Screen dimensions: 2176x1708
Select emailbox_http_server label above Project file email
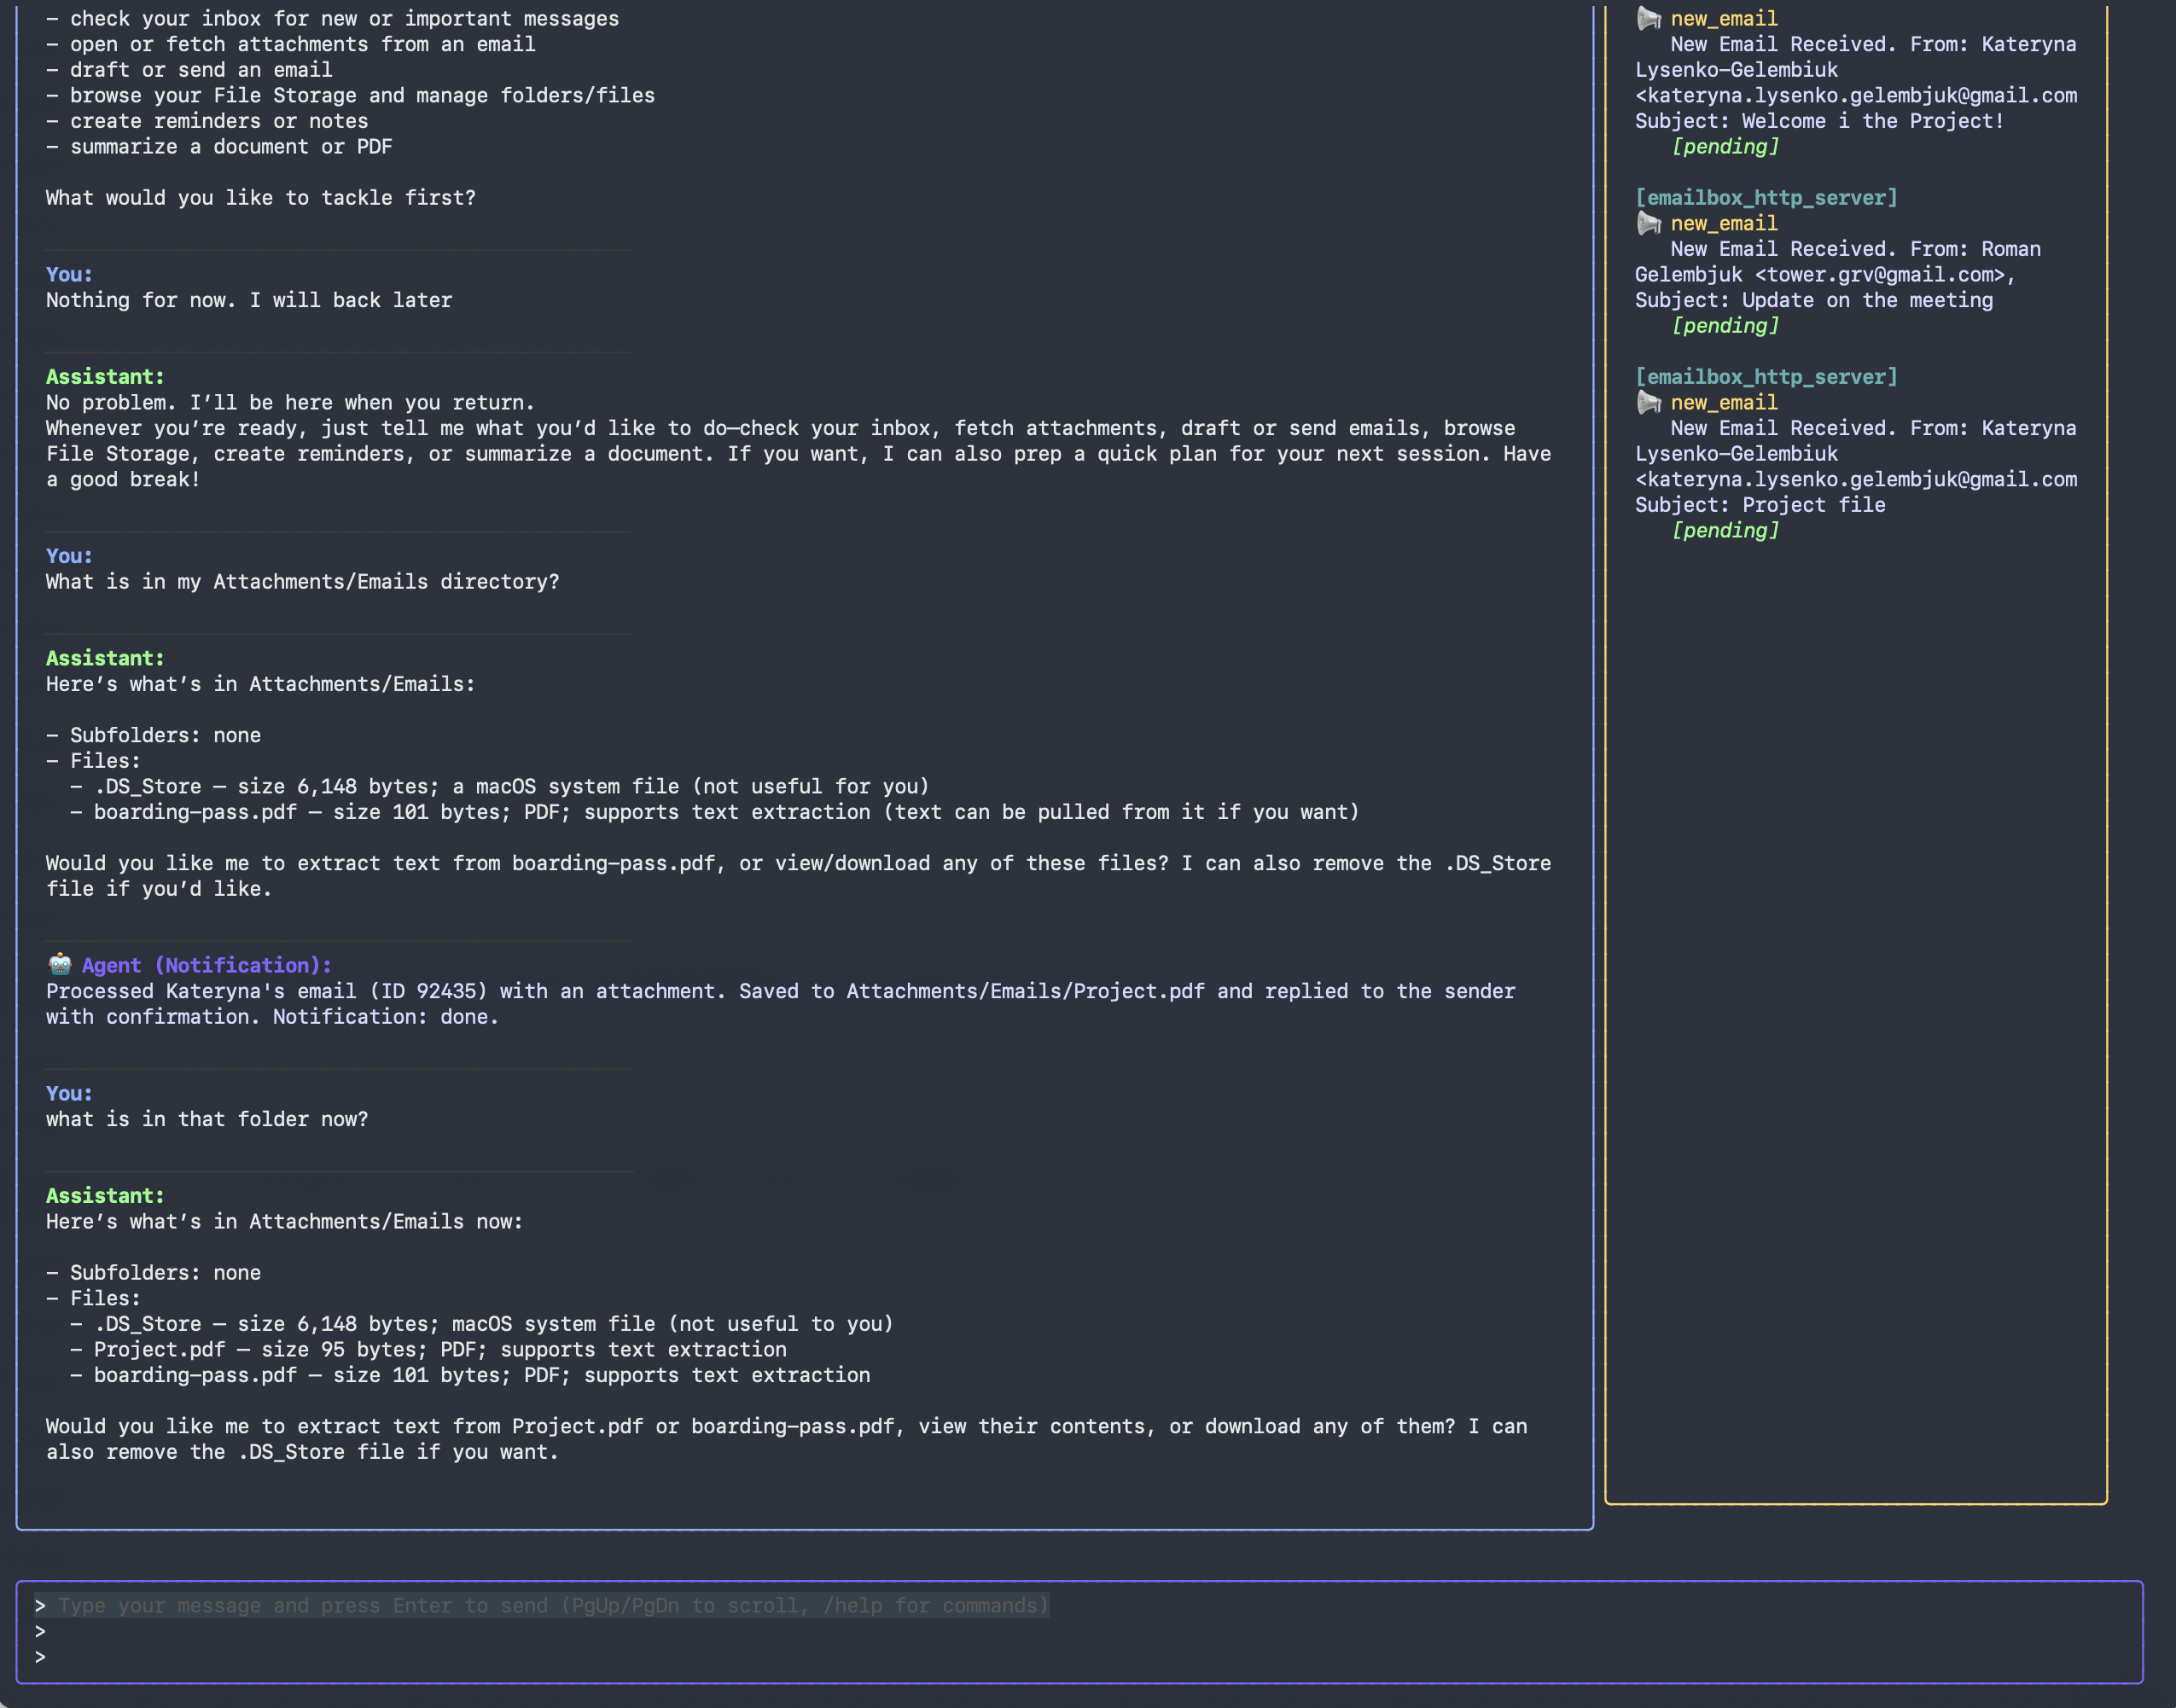tap(1766, 376)
